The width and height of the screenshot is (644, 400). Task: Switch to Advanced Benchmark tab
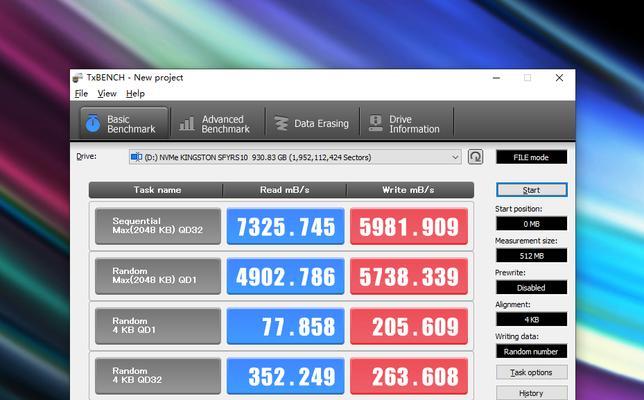coord(217,124)
